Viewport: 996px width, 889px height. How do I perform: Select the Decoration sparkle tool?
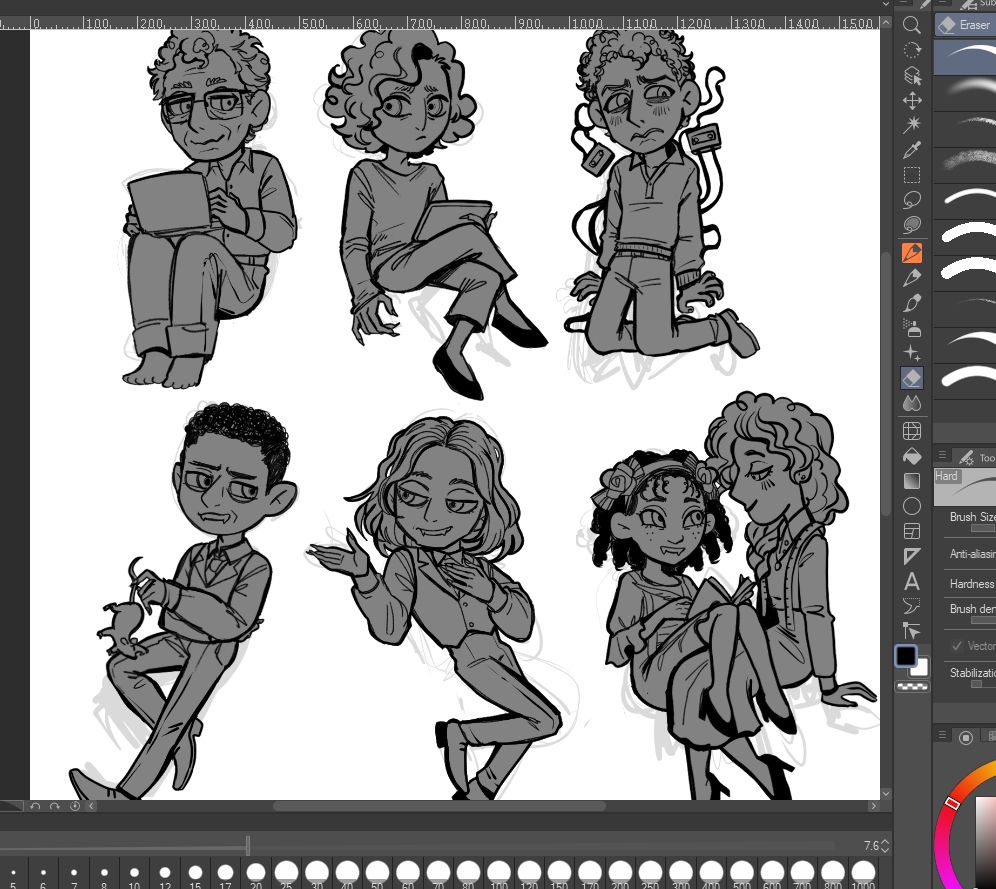[912, 352]
